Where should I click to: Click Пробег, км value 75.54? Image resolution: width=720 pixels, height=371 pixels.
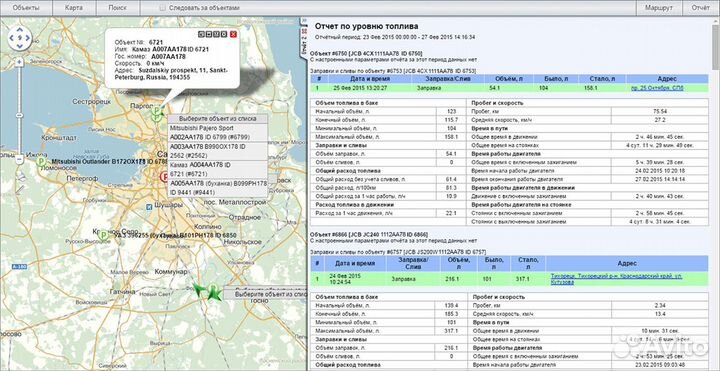tap(660, 111)
